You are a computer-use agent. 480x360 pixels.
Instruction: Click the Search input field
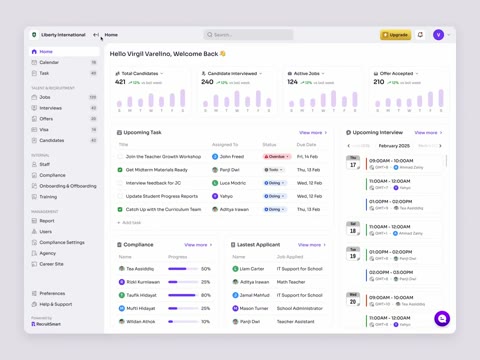coord(248,35)
